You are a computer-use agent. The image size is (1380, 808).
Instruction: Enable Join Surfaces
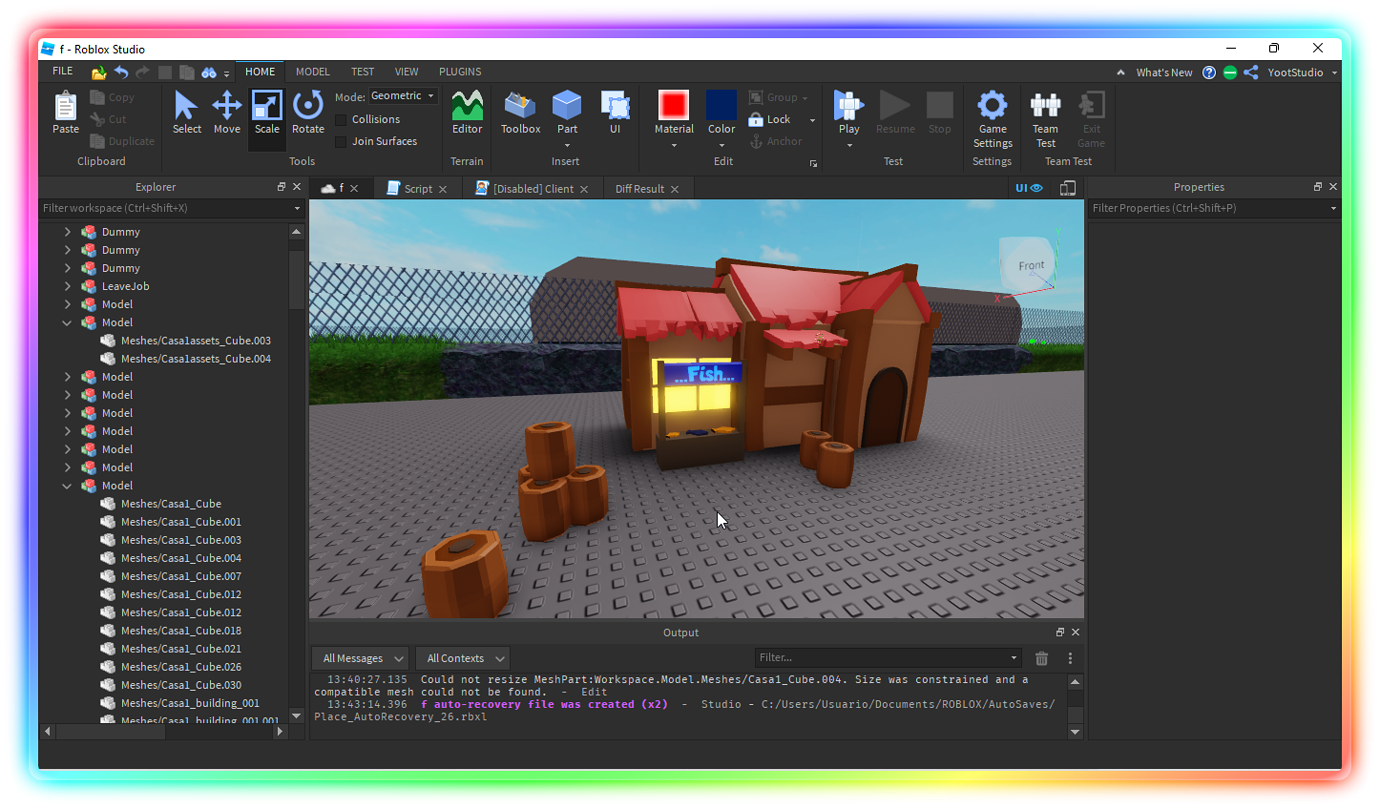(341, 141)
